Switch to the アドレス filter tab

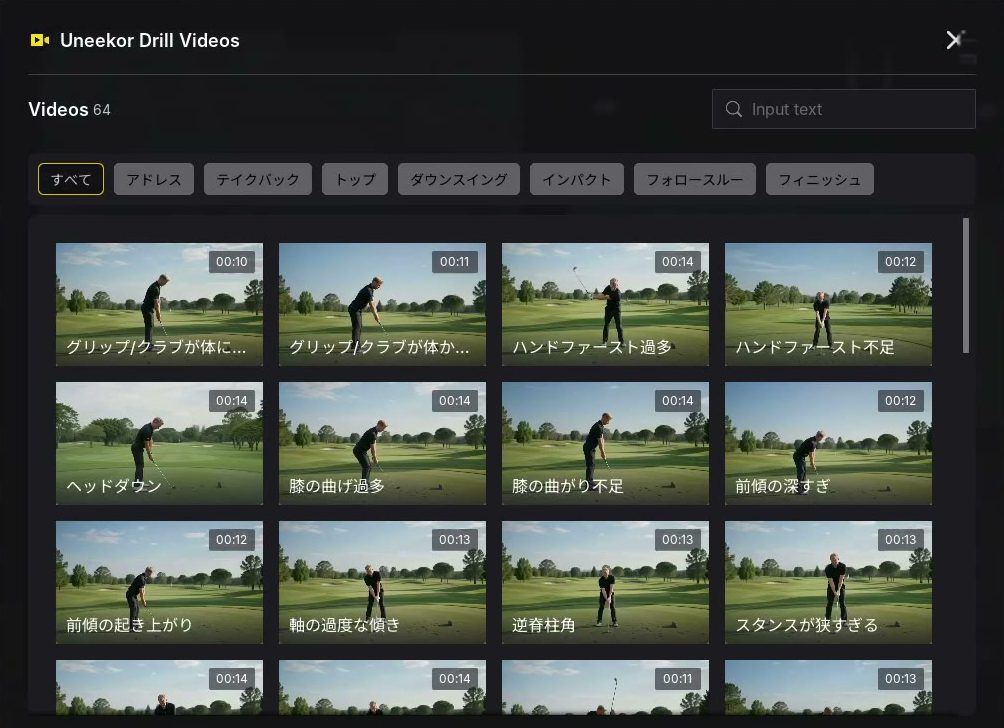pos(154,179)
